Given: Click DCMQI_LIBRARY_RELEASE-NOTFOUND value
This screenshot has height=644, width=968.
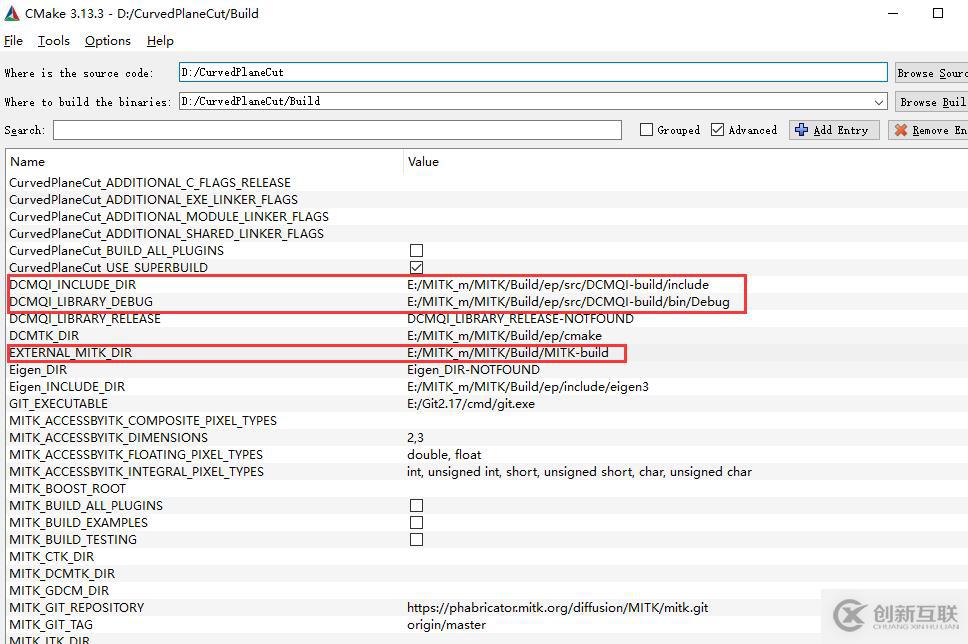Looking at the screenshot, I should tap(520, 319).
